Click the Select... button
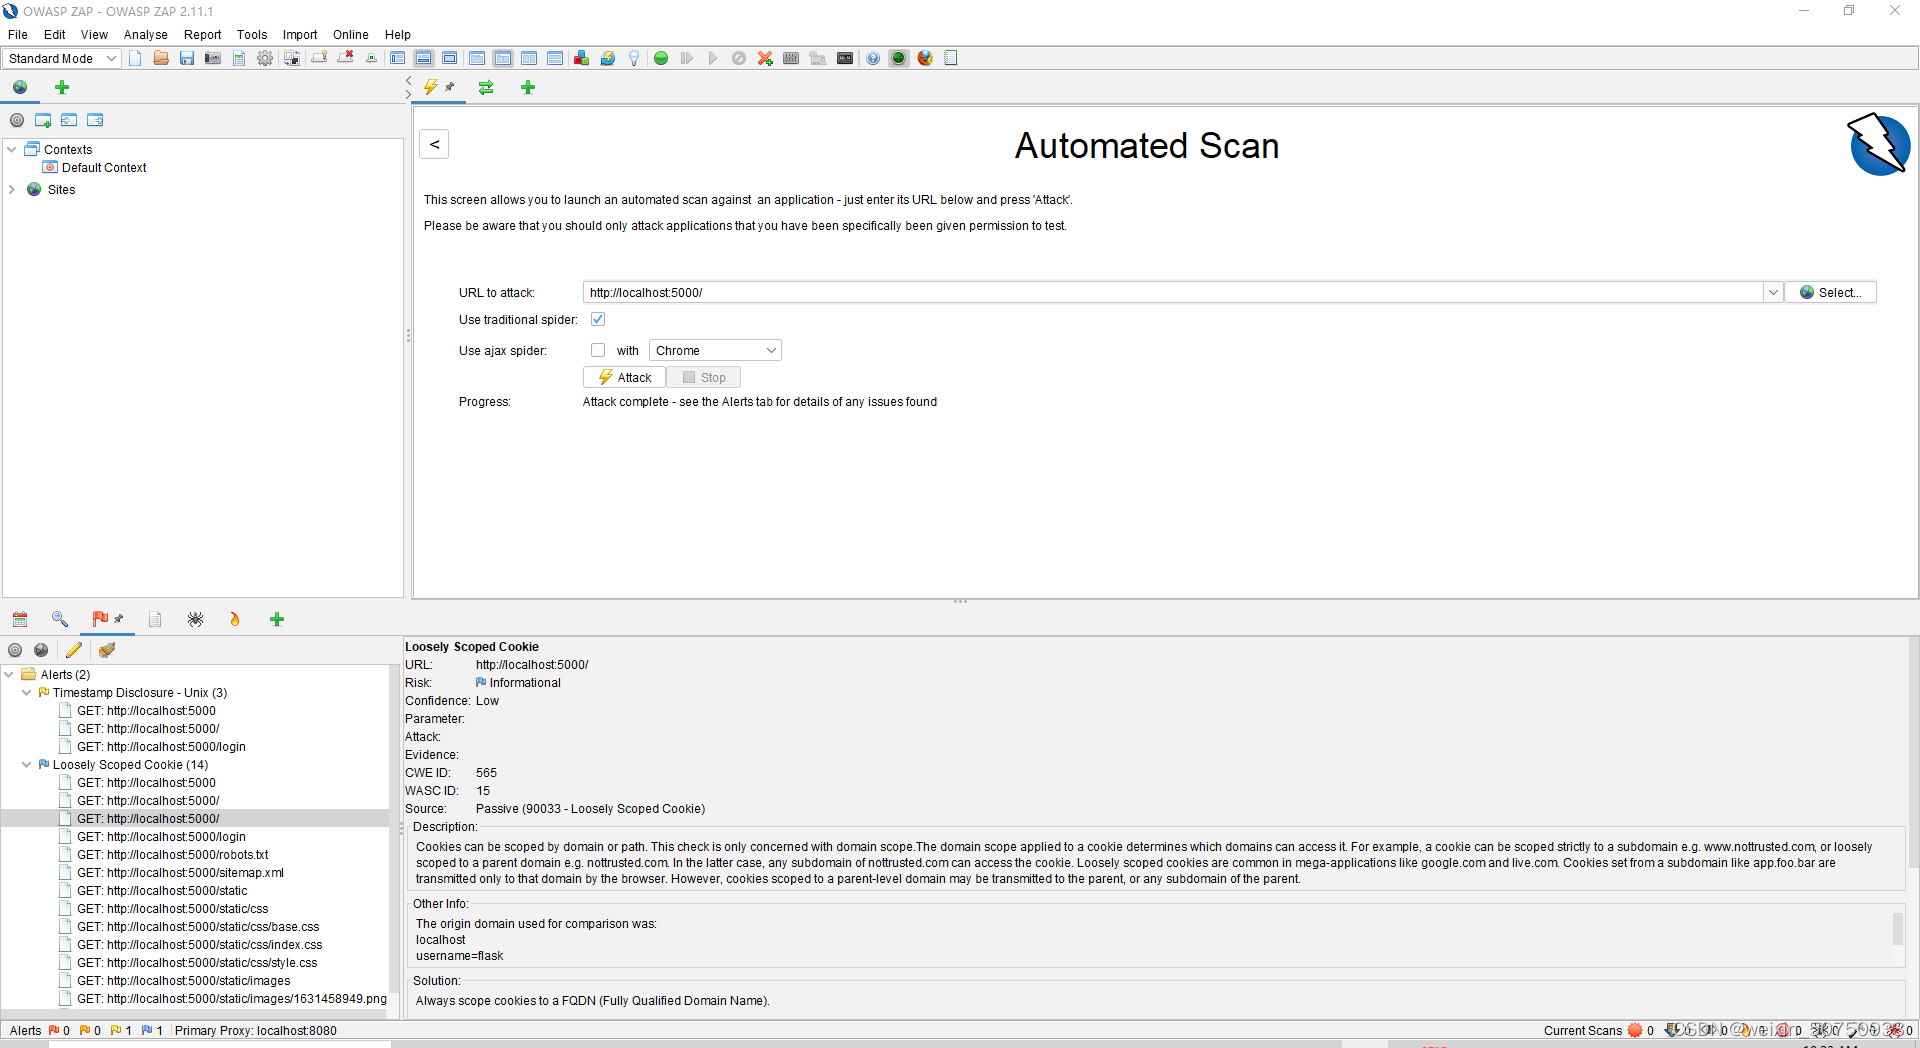The width and height of the screenshot is (1920, 1048). pyautogui.click(x=1830, y=292)
